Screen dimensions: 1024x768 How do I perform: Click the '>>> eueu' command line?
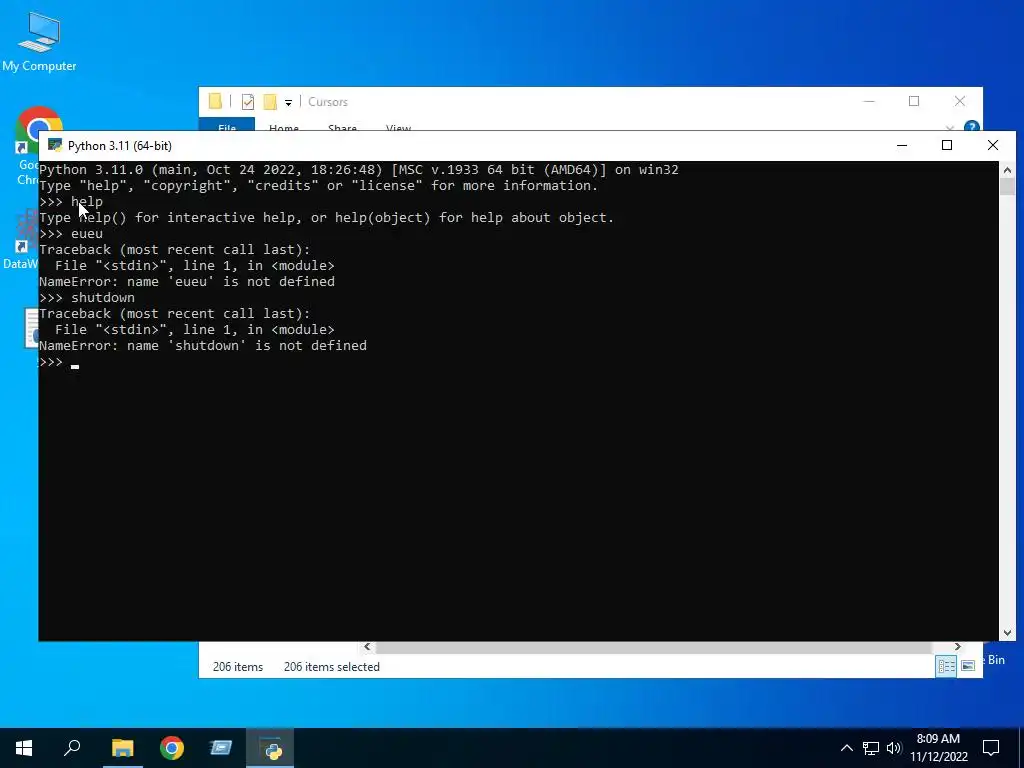pyautogui.click(x=71, y=233)
